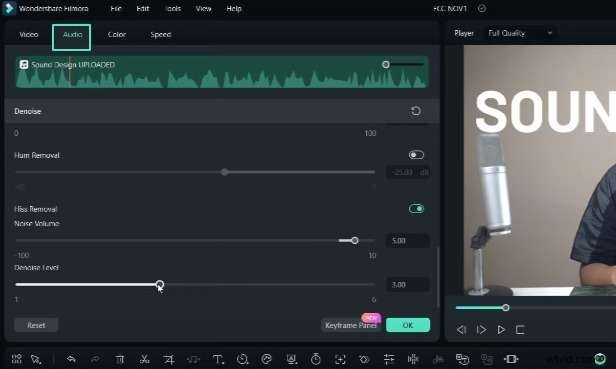Switch to the Video tab

pos(29,35)
